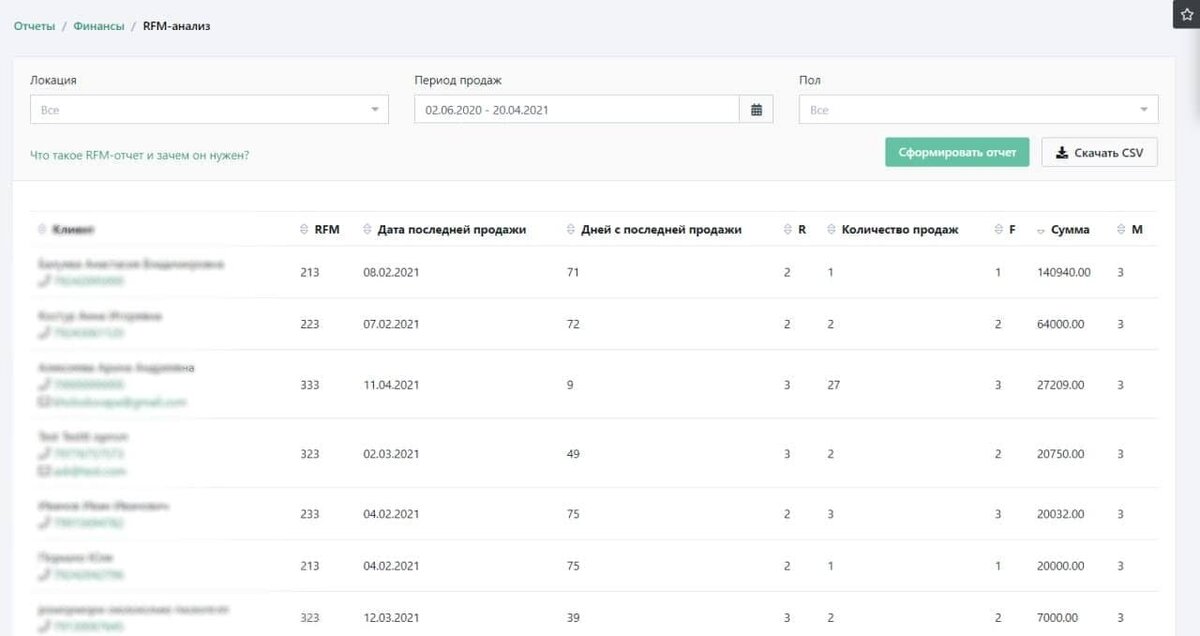Screen dimensions: 1200x636
Task: Click days-since-sale value 71
Action: click(x=573, y=272)
